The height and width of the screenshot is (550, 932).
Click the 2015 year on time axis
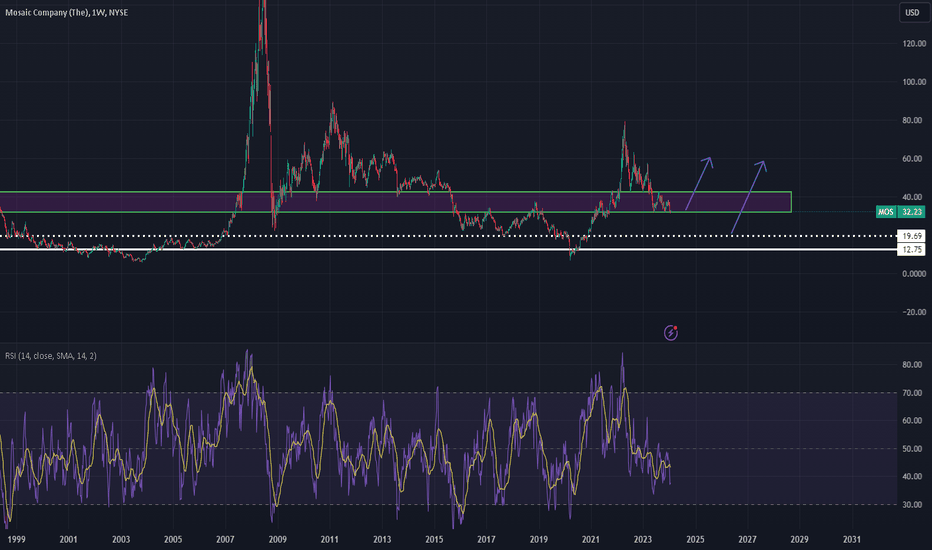(x=434, y=539)
